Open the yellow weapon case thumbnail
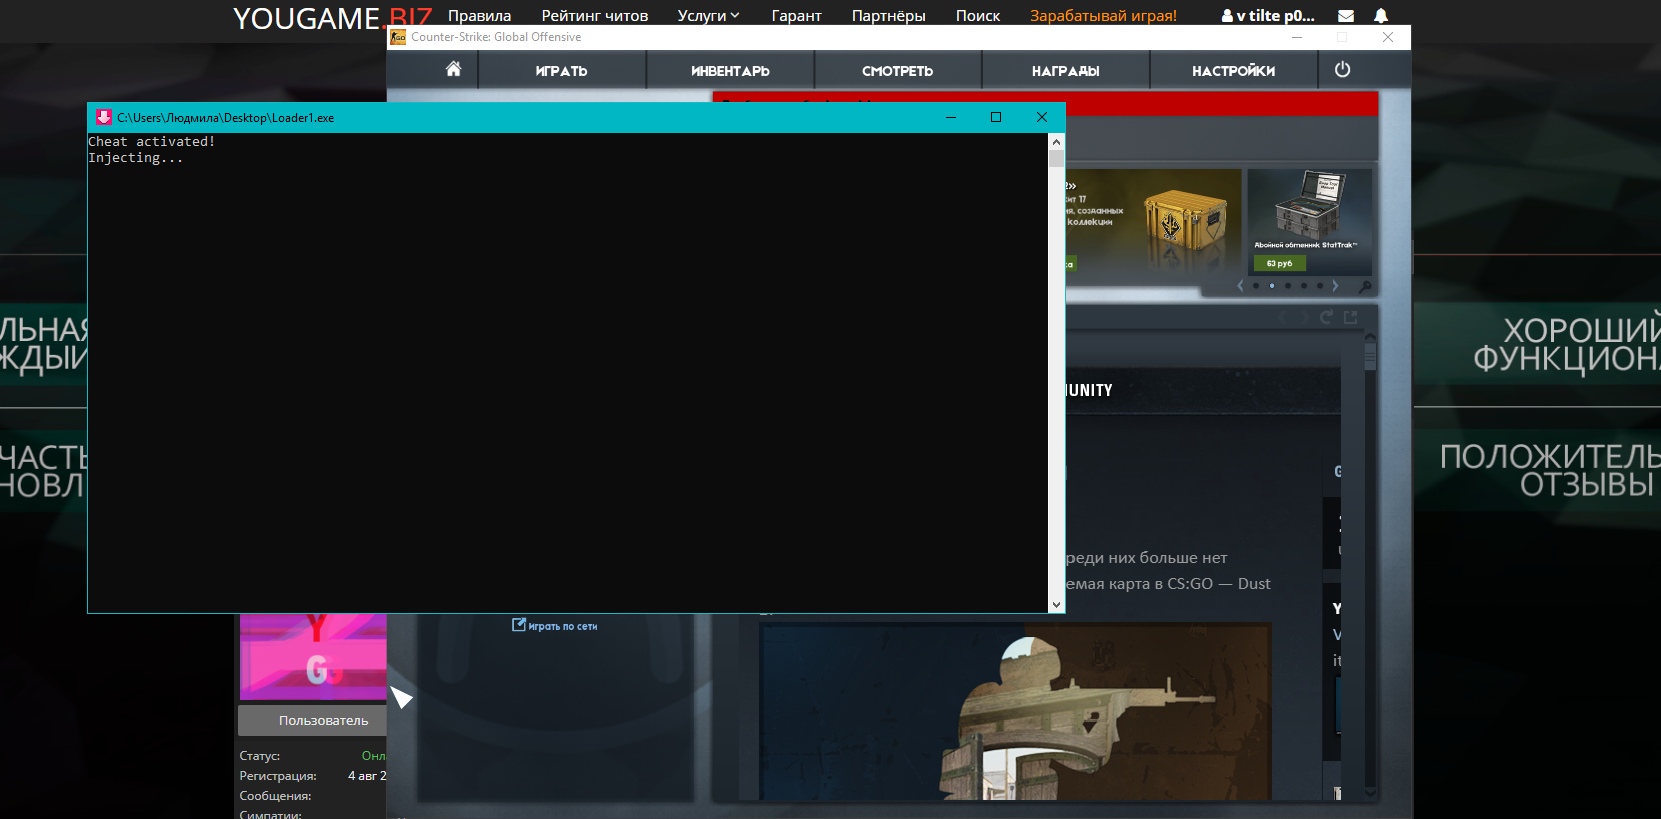This screenshot has width=1661, height=819. point(1185,219)
